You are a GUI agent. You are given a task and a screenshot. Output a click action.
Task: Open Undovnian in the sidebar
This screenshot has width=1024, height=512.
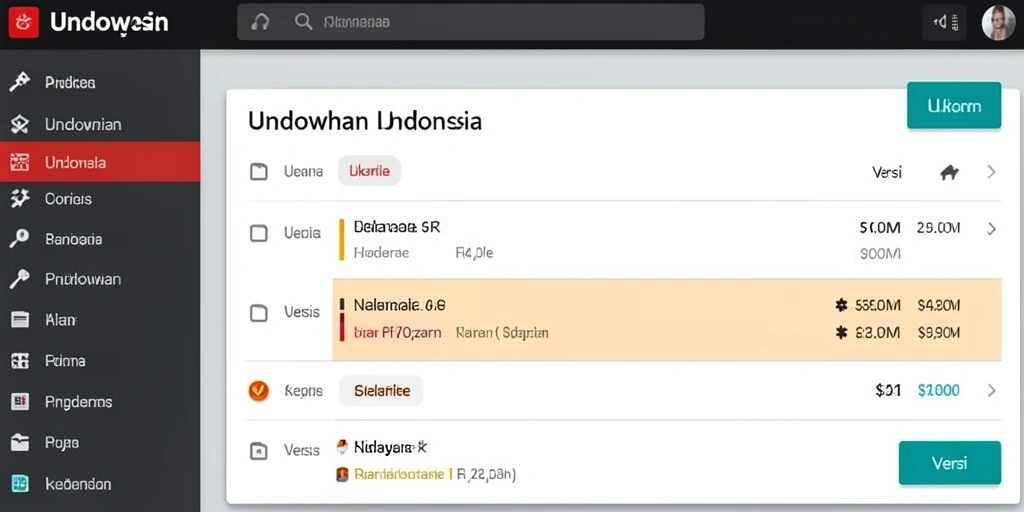pos(100,124)
